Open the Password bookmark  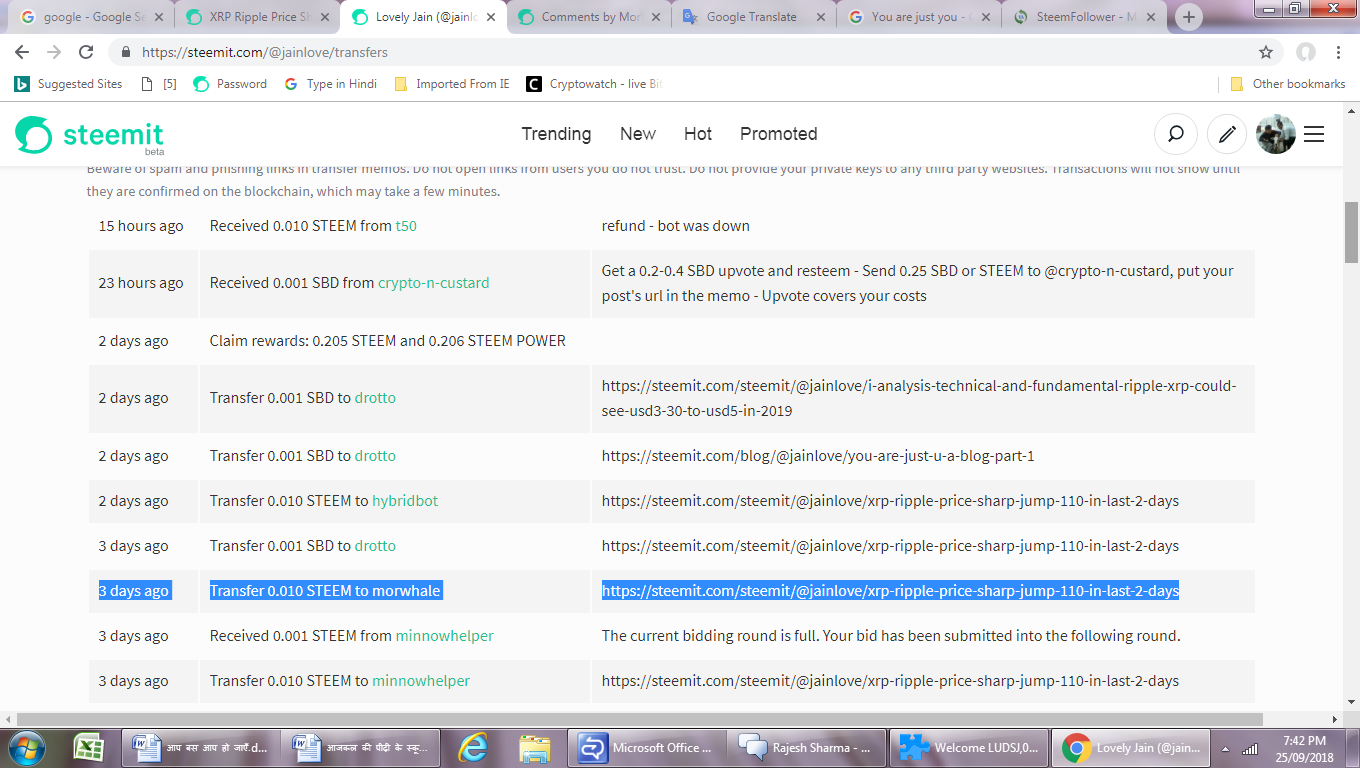230,84
